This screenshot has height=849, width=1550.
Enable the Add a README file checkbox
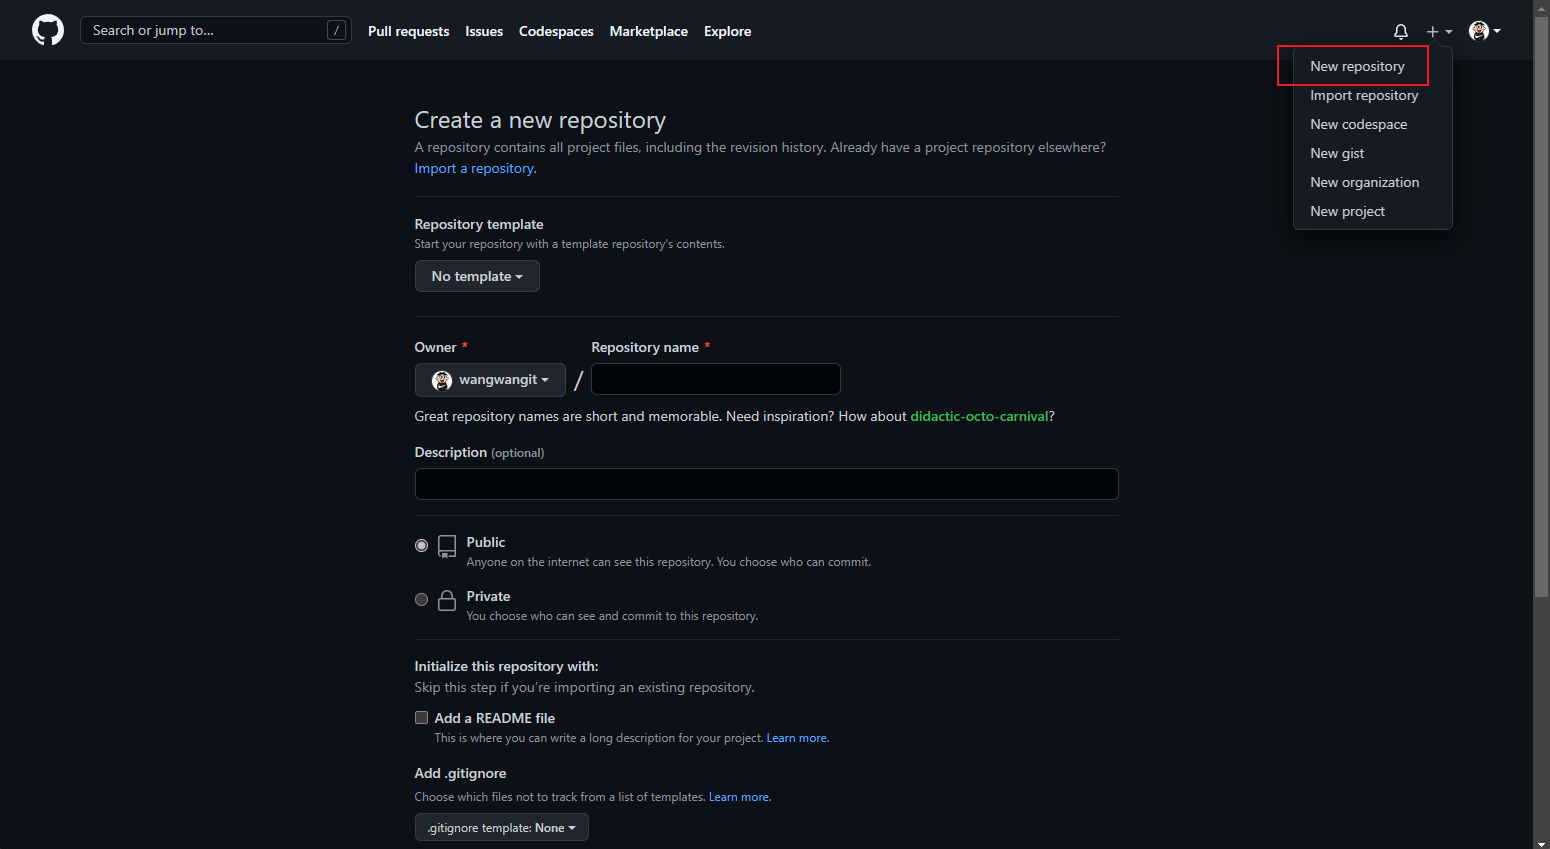click(x=421, y=717)
